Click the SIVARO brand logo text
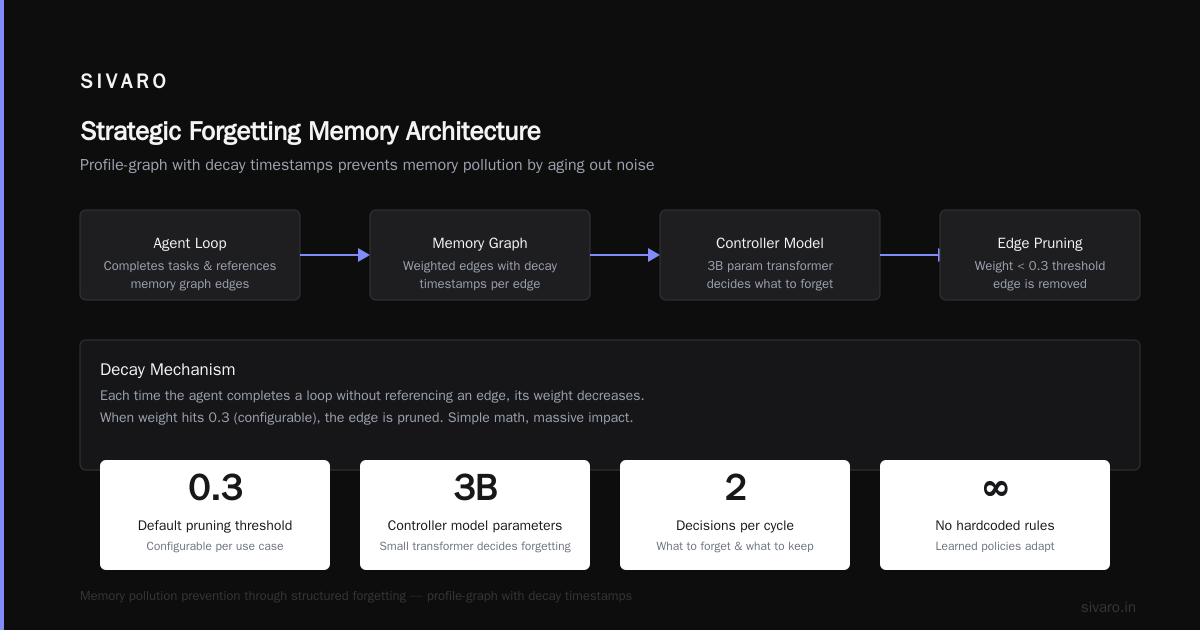Viewport: 1200px width, 630px height. click(x=124, y=82)
